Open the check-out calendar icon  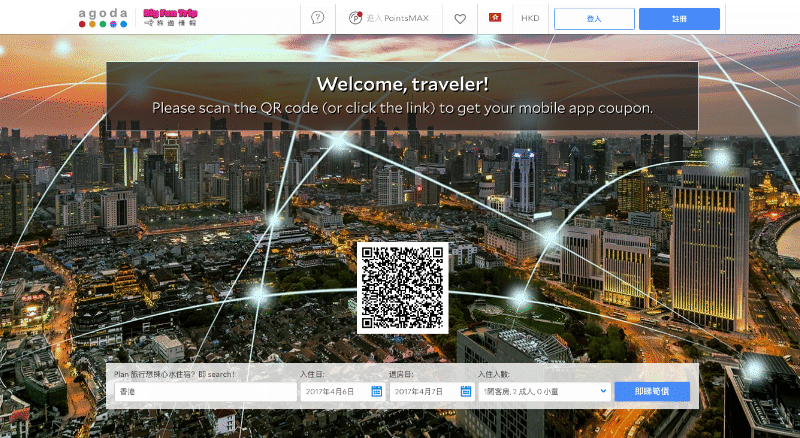point(466,391)
